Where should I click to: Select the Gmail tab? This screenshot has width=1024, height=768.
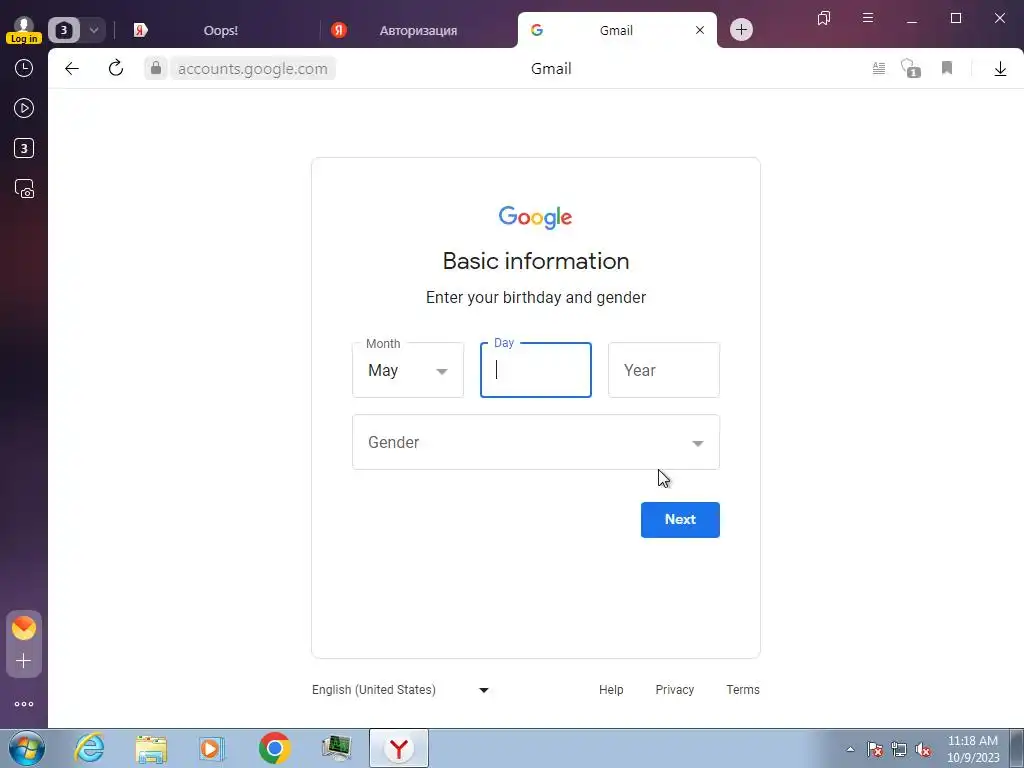coord(616,30)
